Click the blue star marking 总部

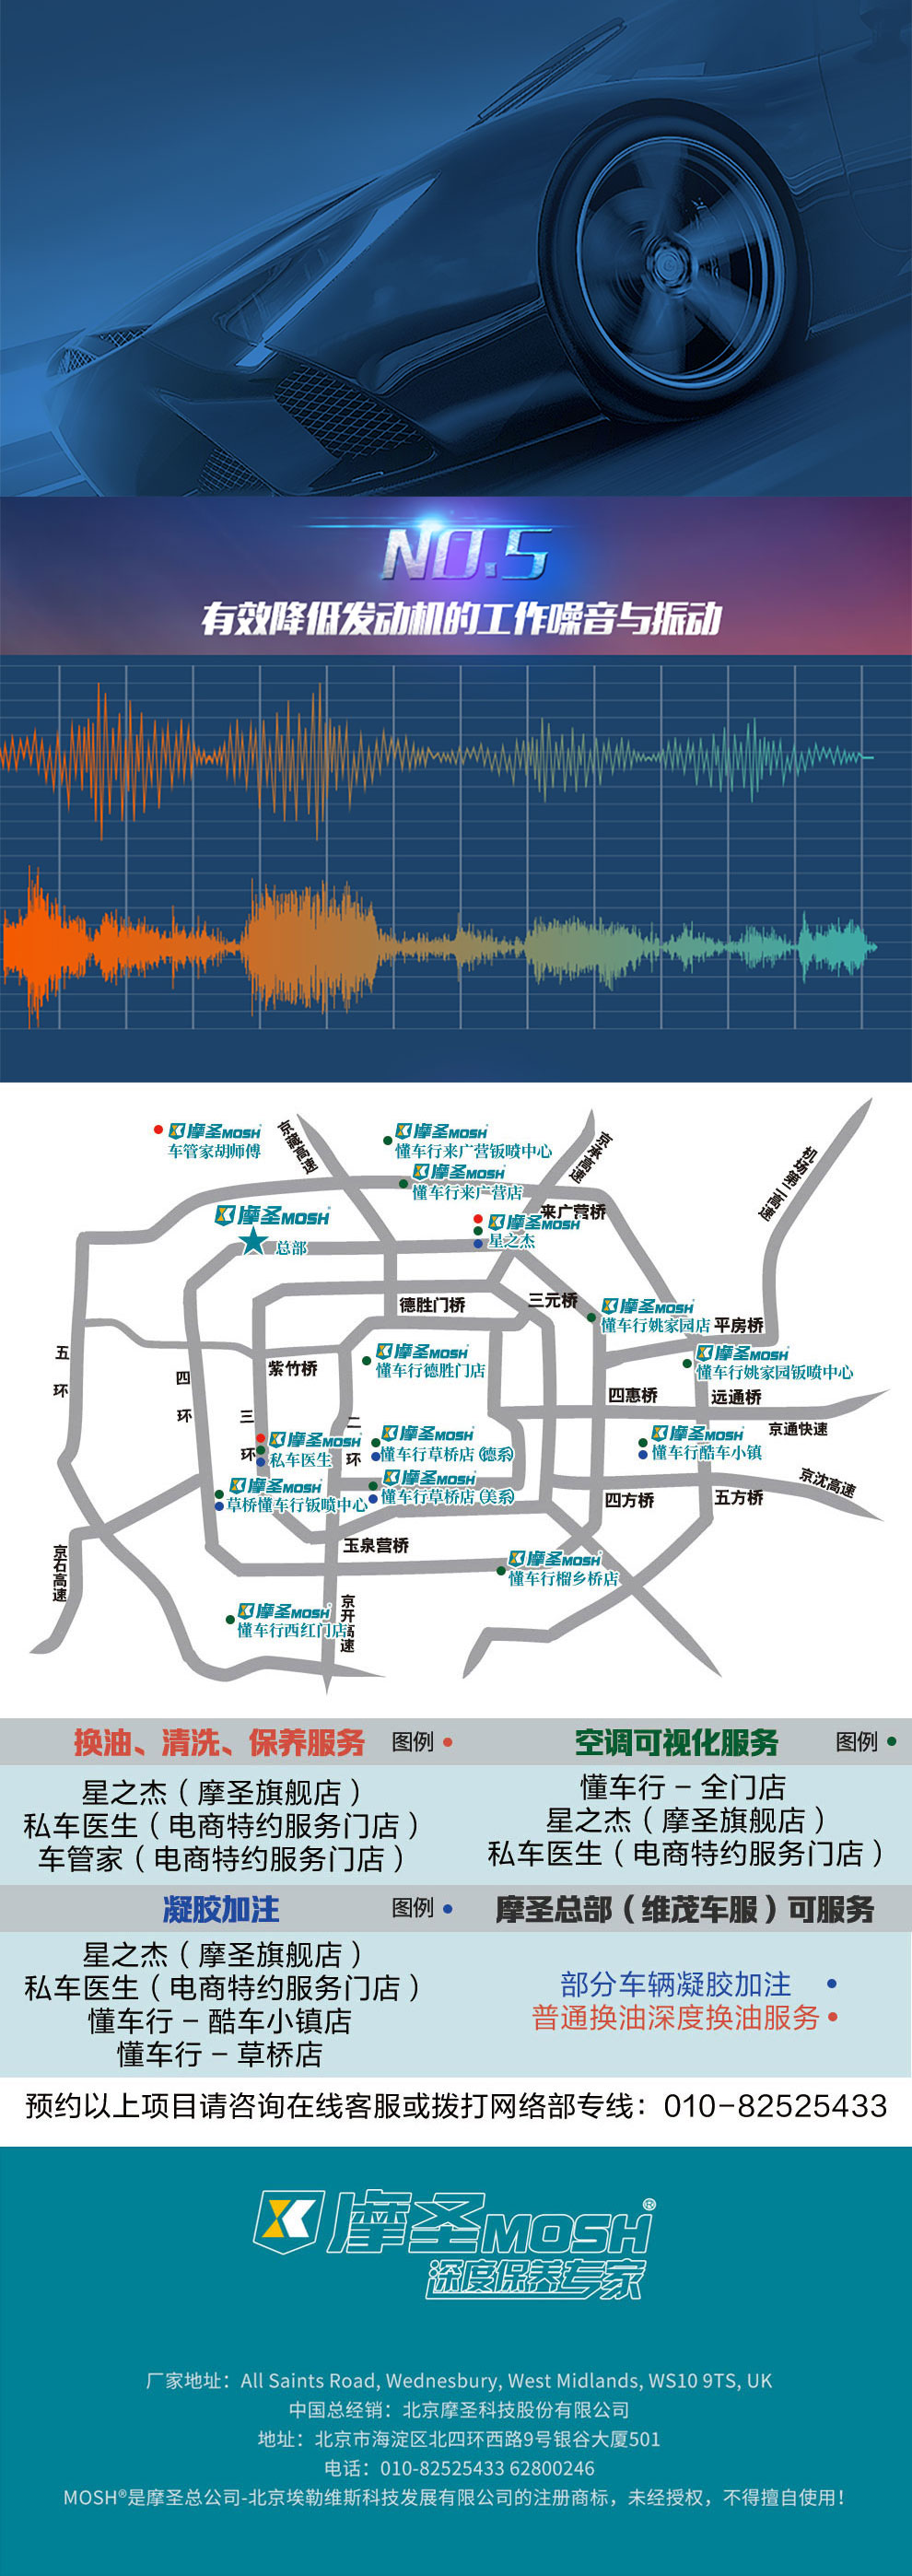(254, 1242)
